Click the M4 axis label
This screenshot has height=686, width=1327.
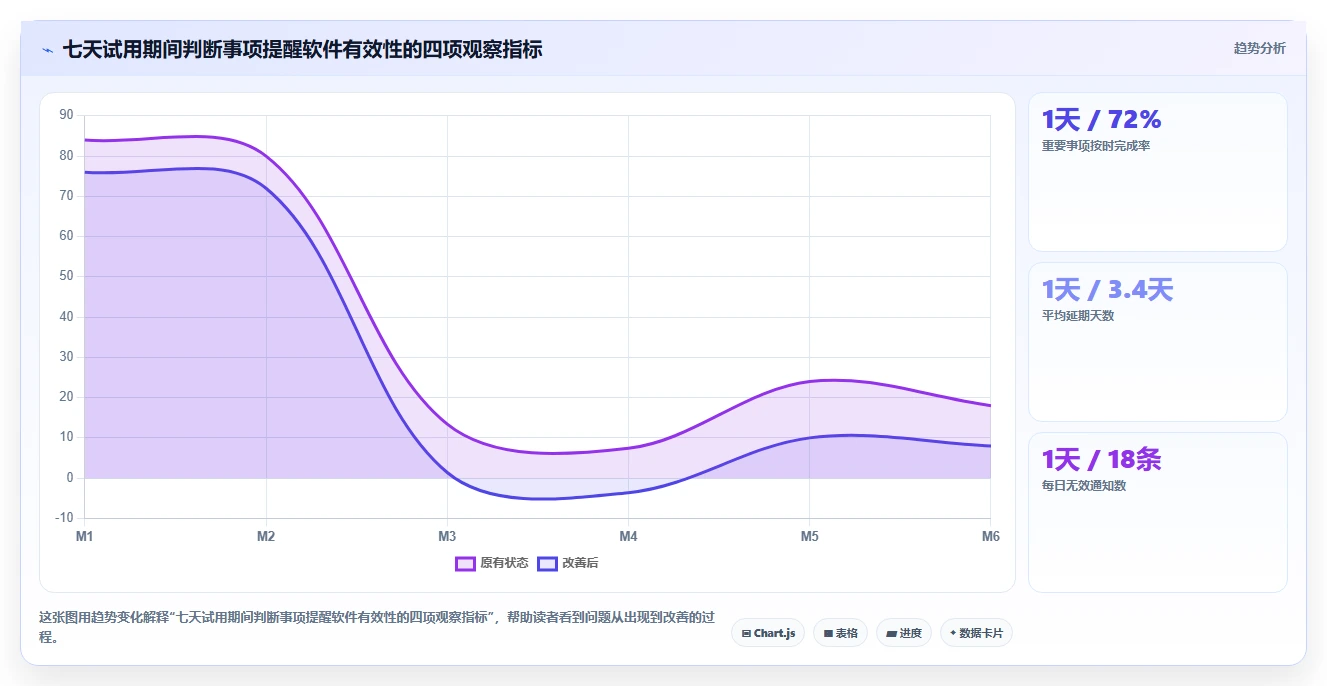628,537
